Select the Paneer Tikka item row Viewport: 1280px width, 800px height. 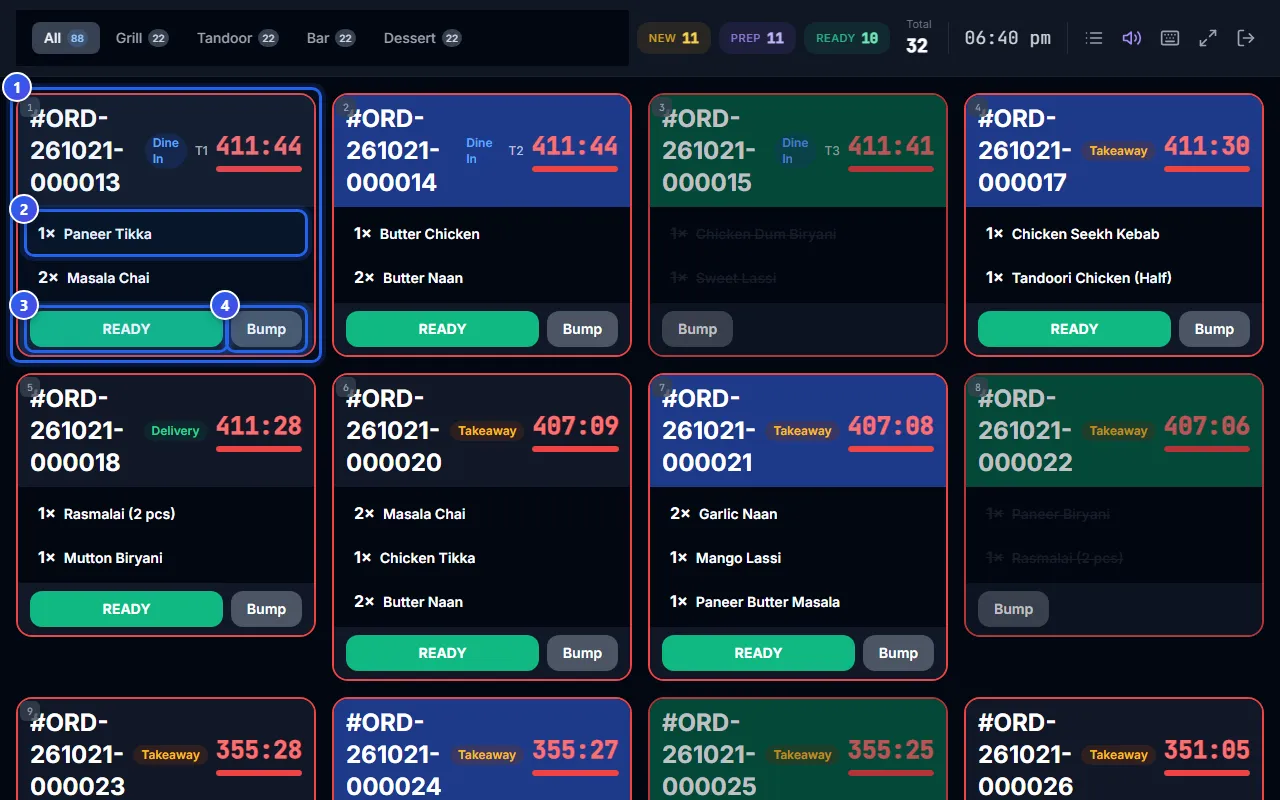point(166,234)
